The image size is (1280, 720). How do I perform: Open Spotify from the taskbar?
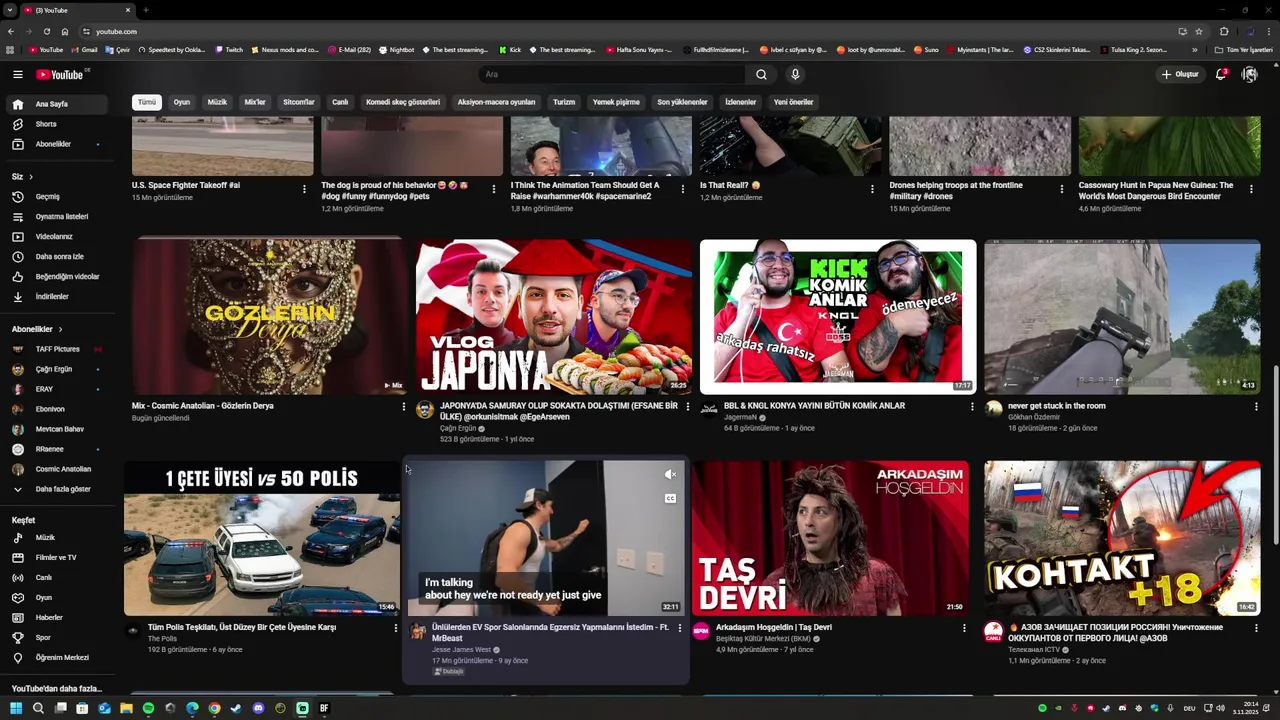(x=148, y=708)
